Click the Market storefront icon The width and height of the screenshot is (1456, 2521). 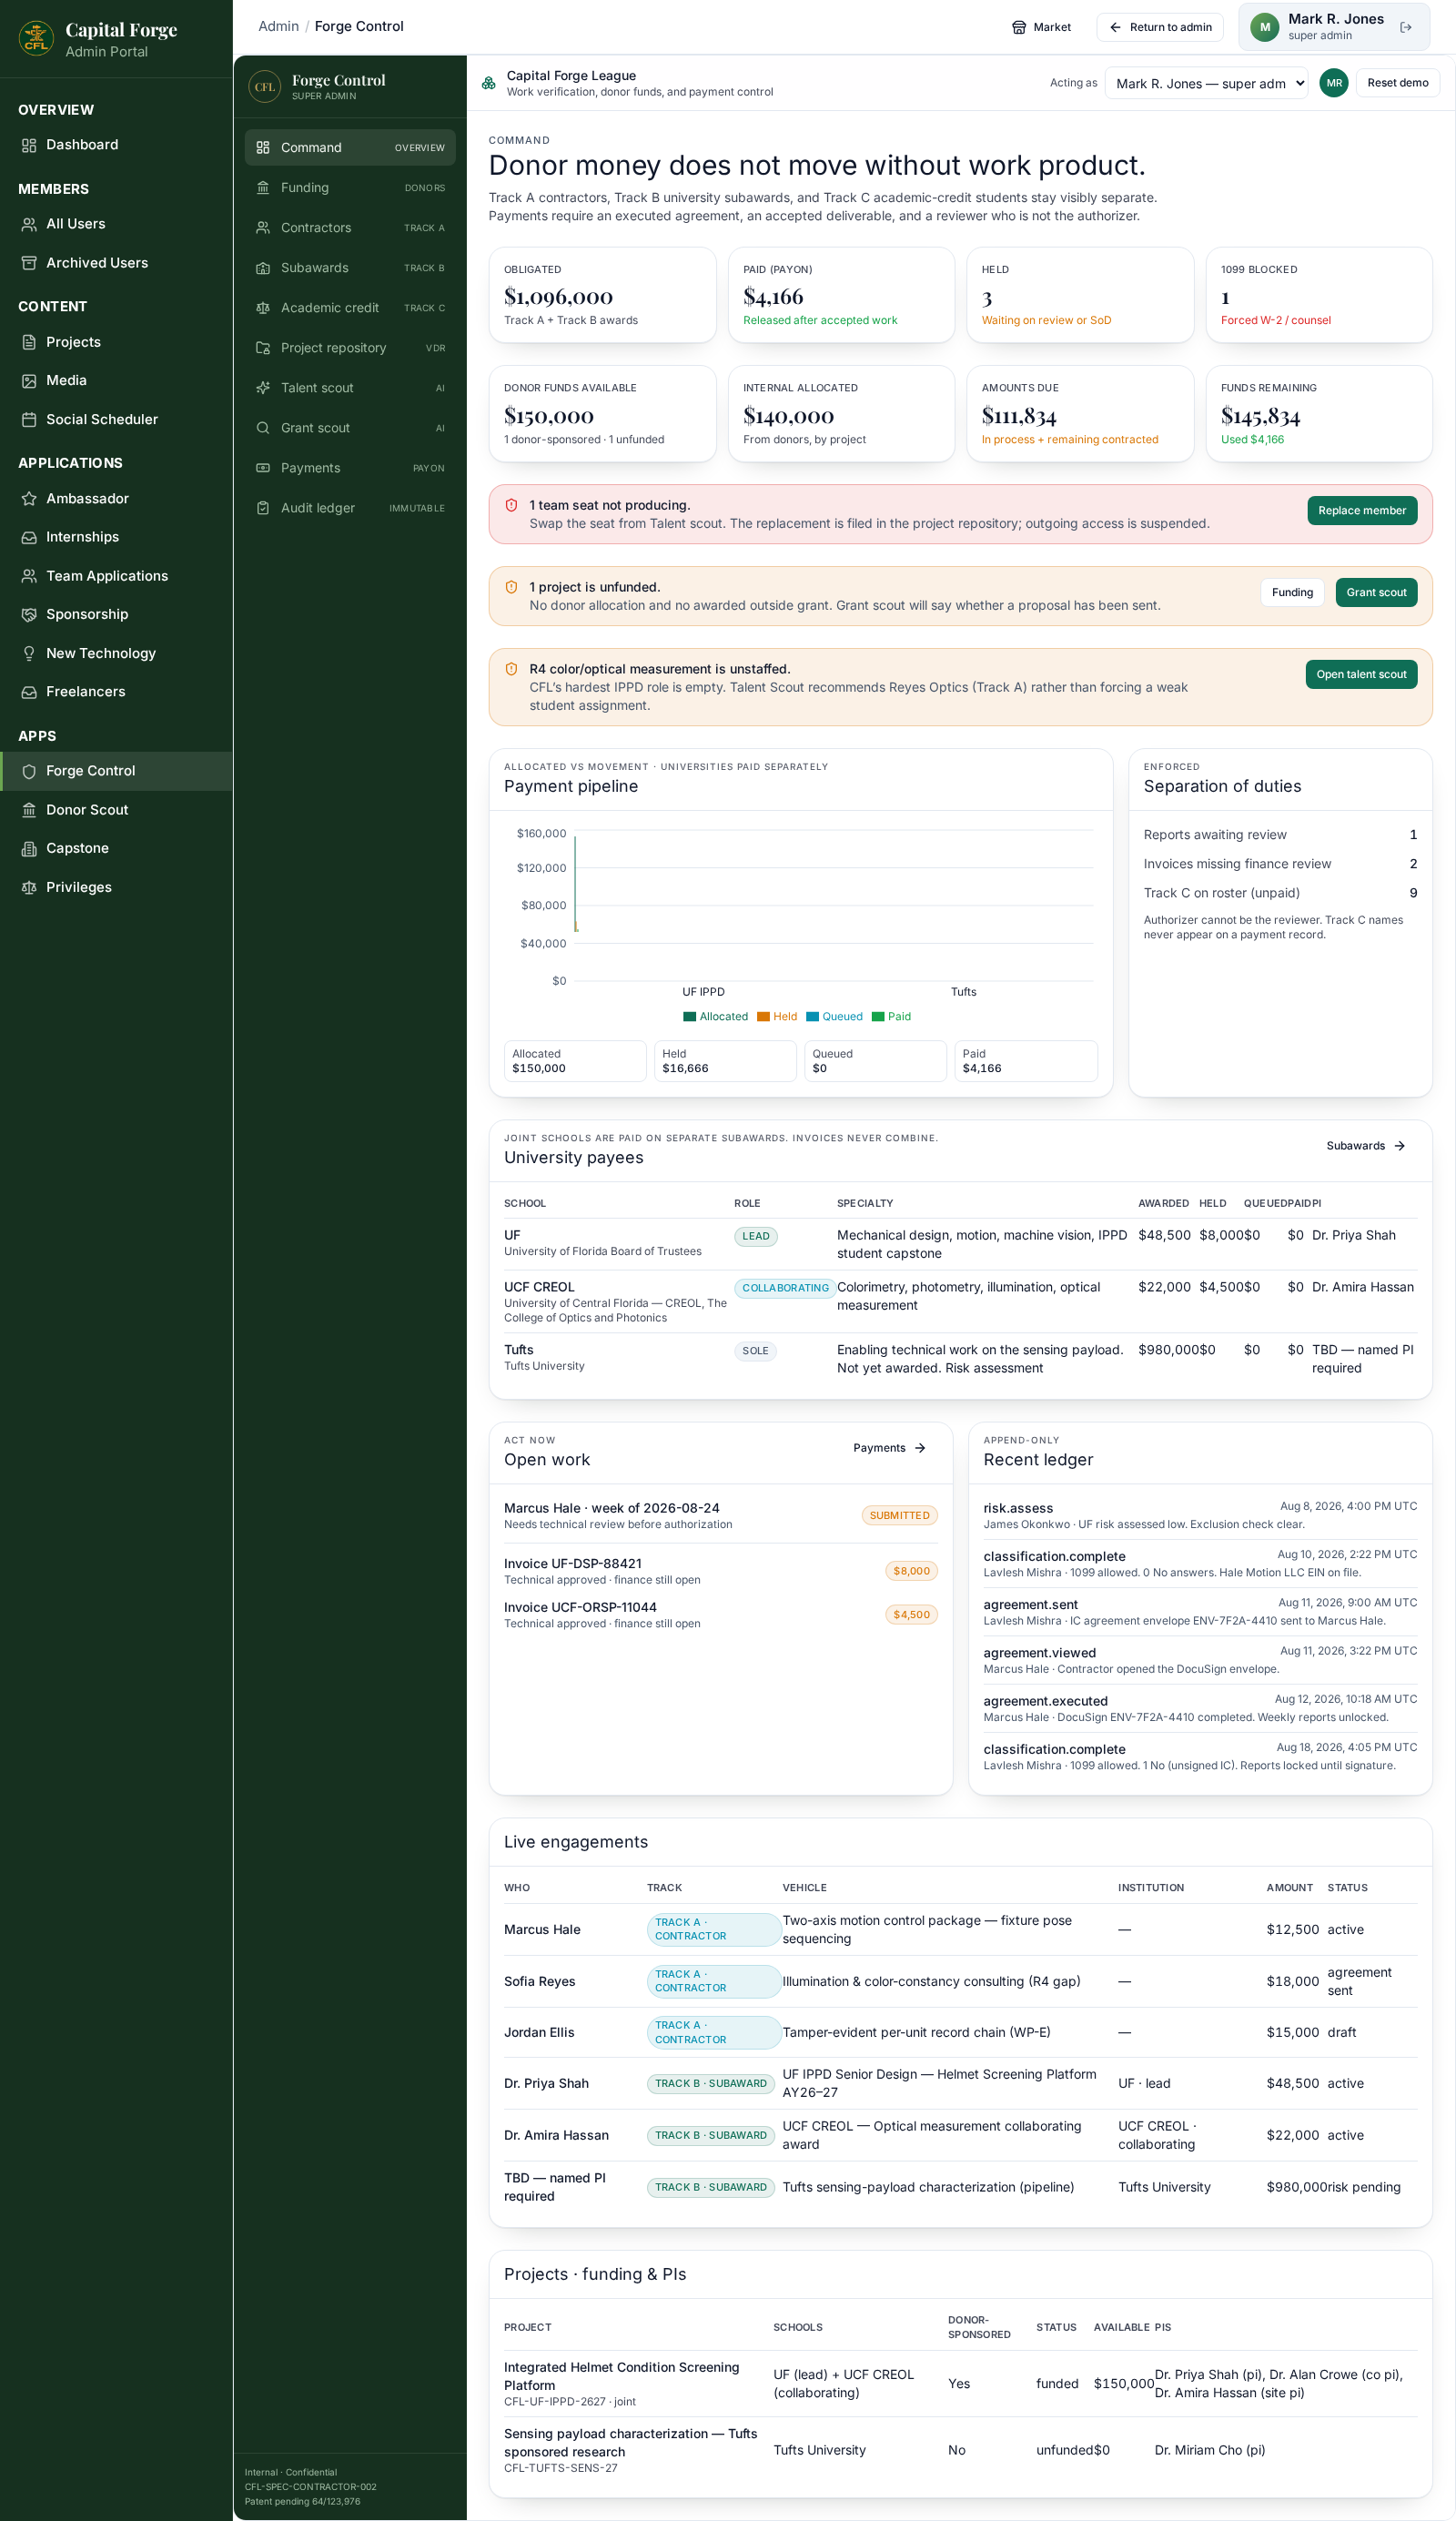[x=1019, y=27]
